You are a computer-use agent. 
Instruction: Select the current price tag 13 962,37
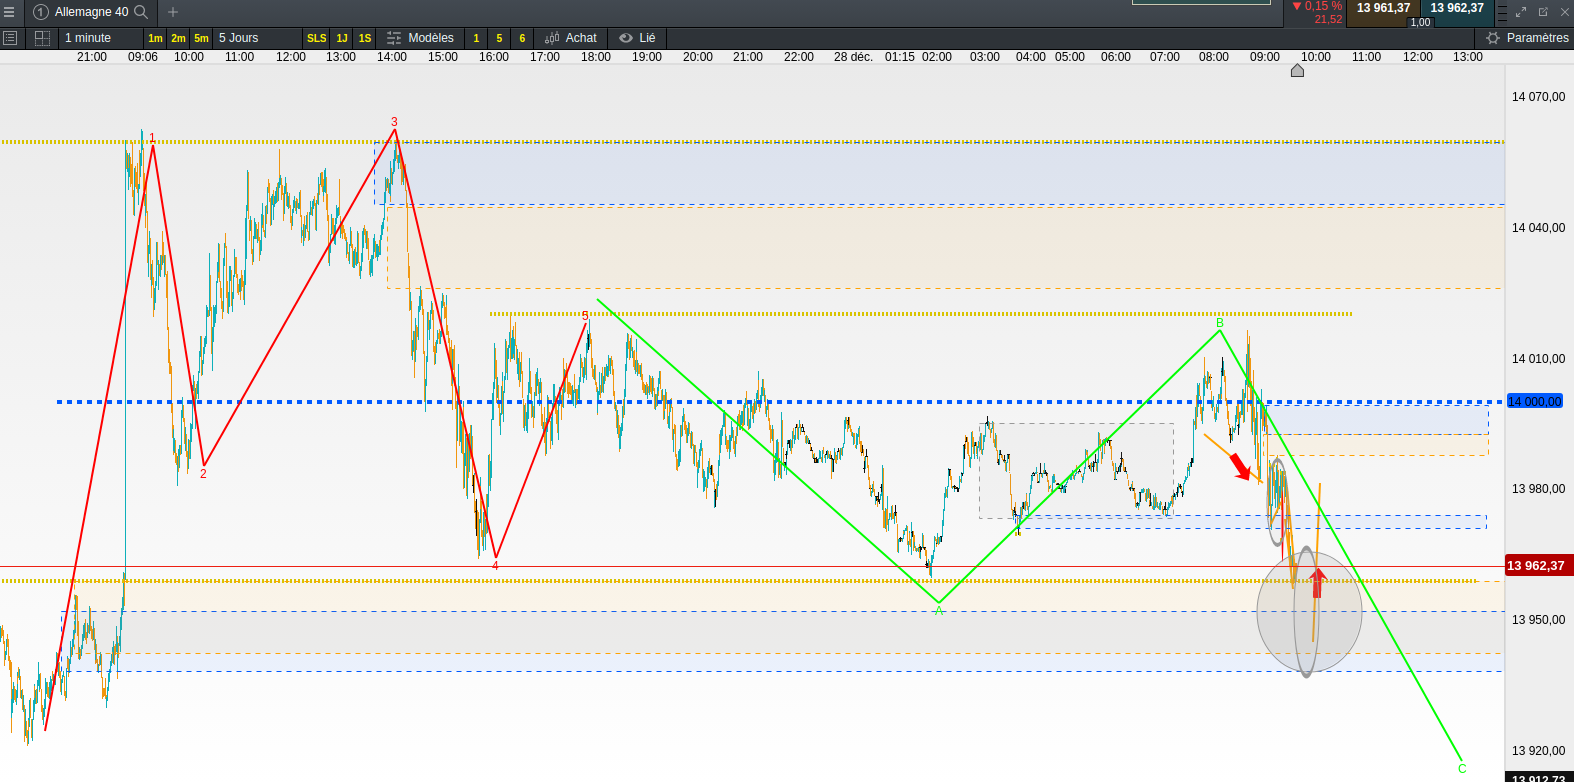pyautogui.click(x=1537, y=566)
